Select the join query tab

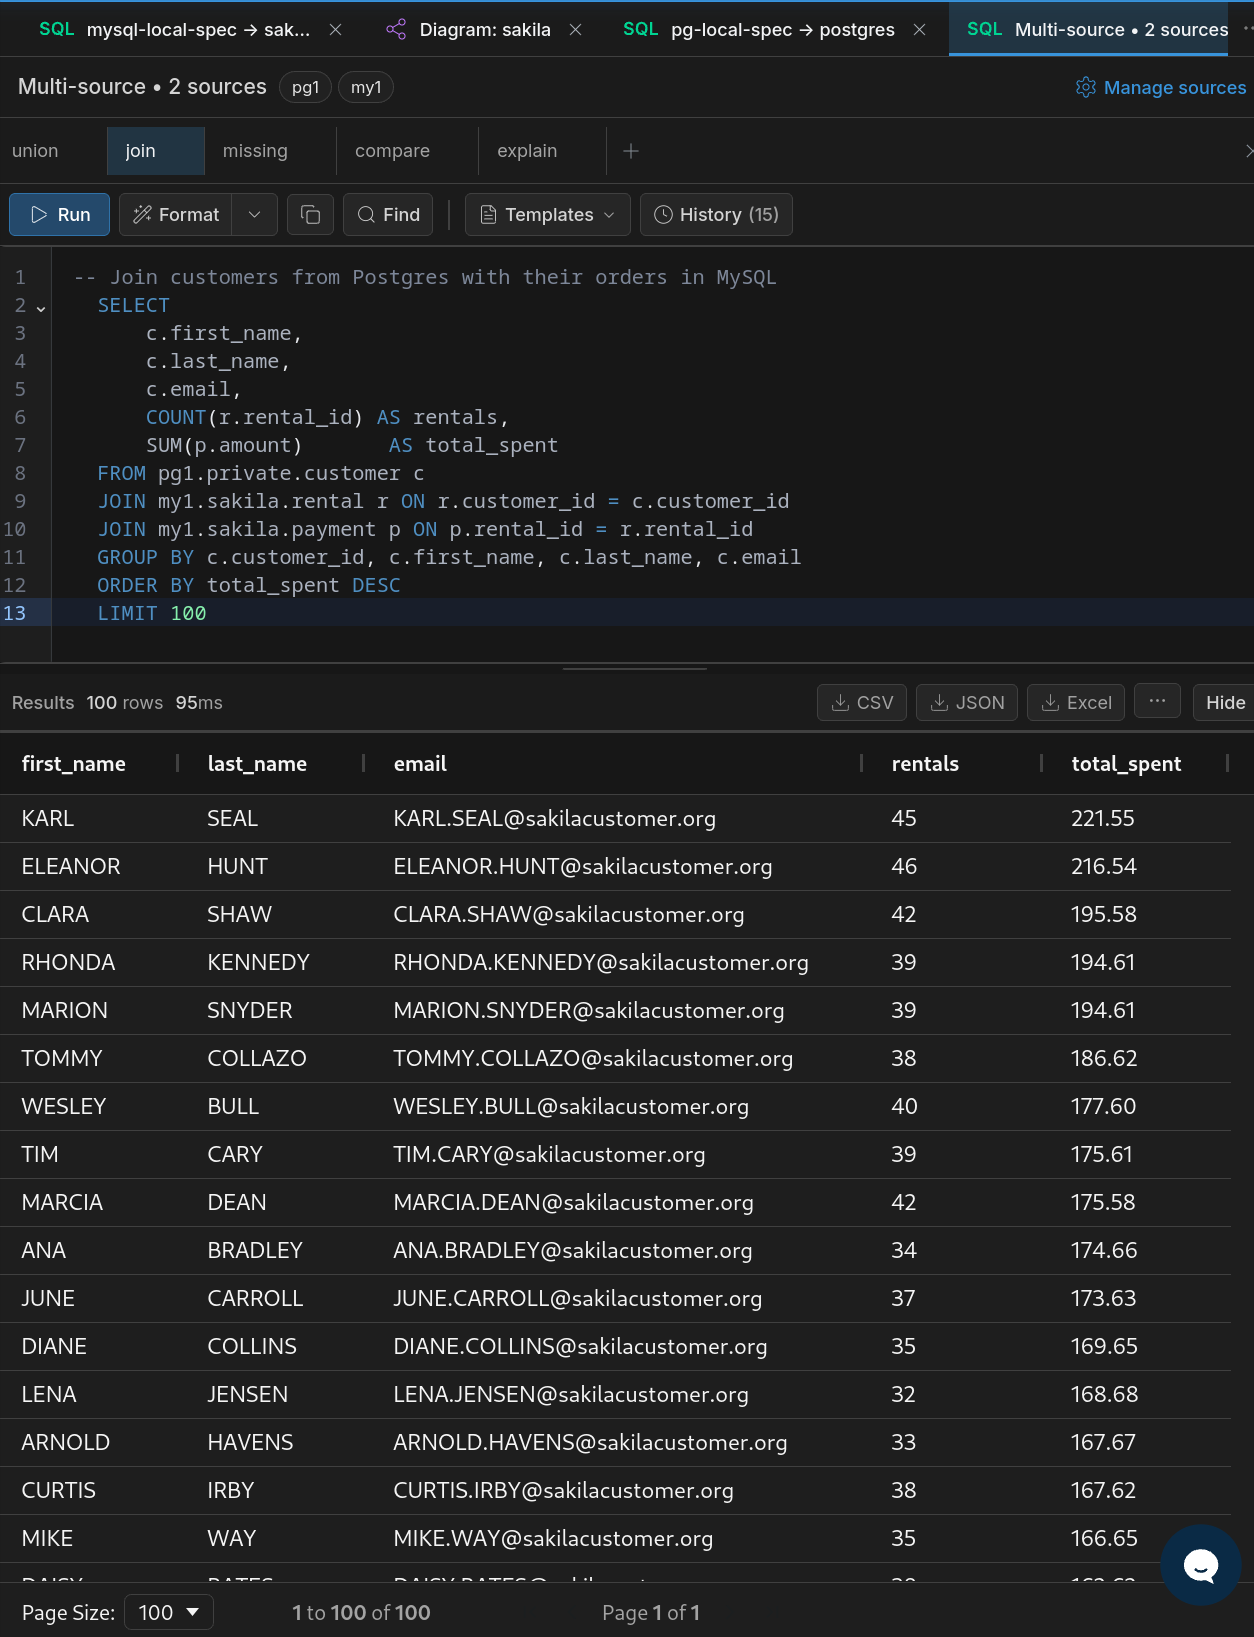point(156,151)
